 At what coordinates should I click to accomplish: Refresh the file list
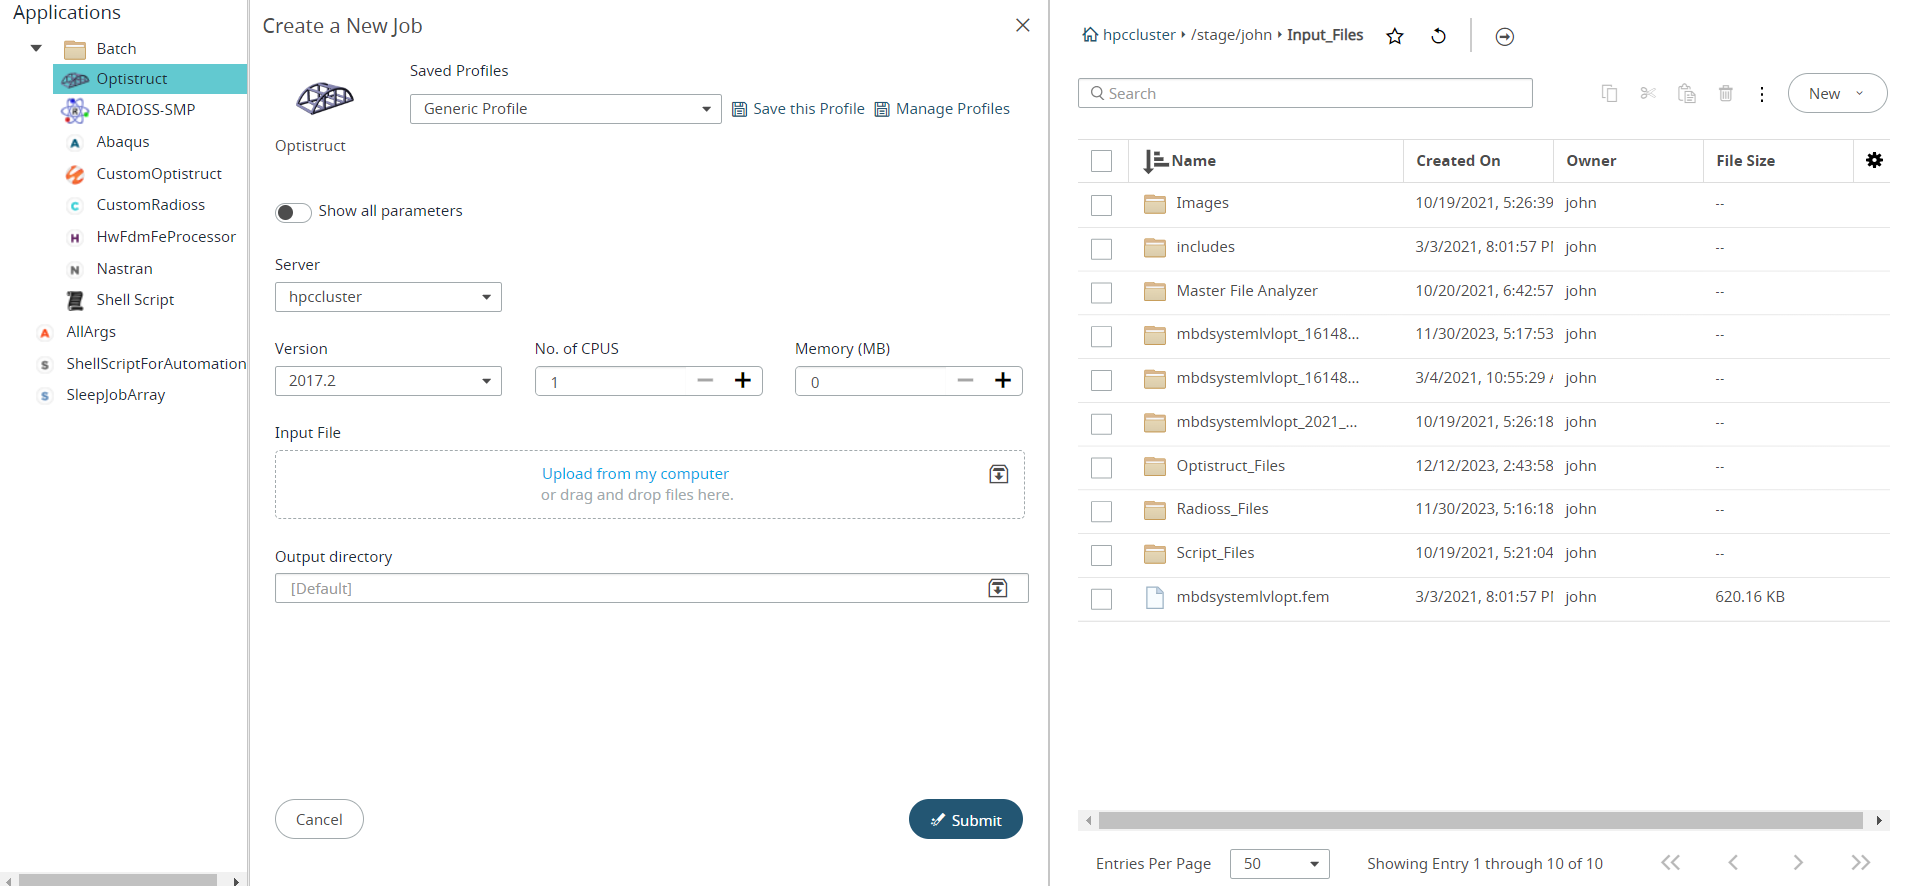click(1438, 37)
